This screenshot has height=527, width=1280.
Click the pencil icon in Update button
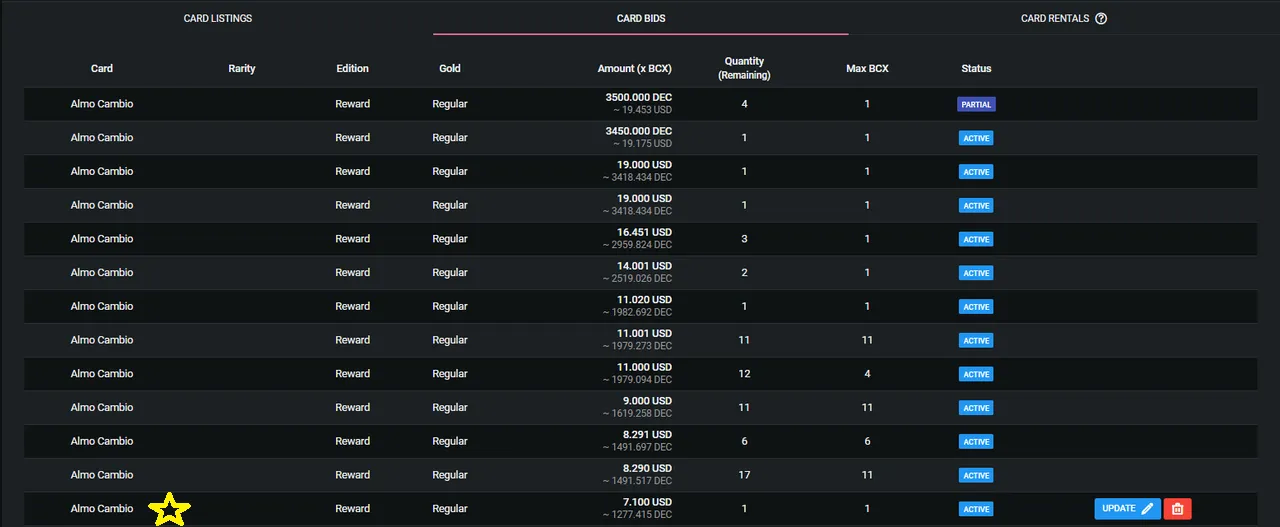tap(1147, 508)
